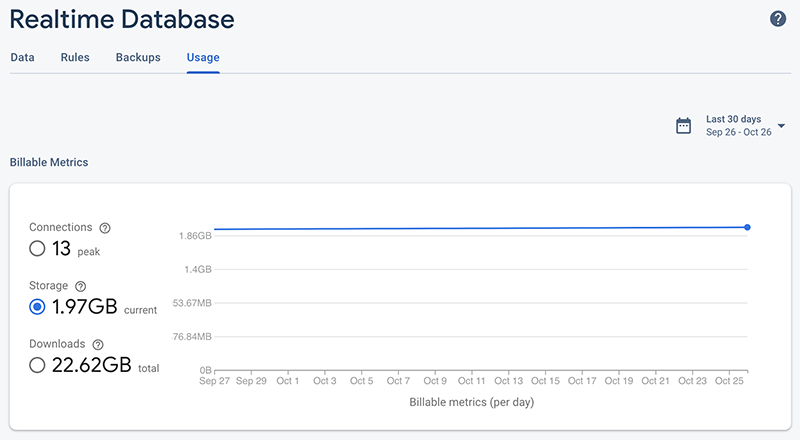Image resolution: width=800 pixels, height=440 pixels.
Task: Click the Sep 27 axis label
Action: [214, 381]
